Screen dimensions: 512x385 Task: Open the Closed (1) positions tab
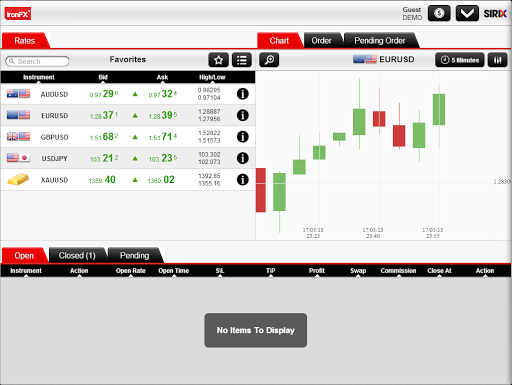(x=77, y=256)
